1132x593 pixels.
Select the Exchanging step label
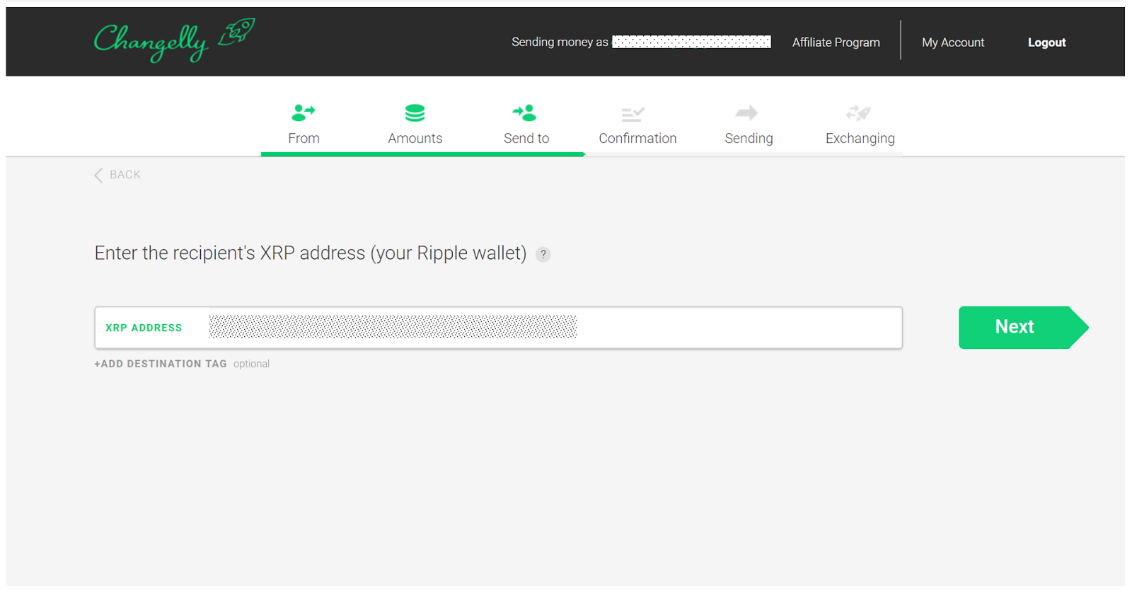click(x=860, y=138)
